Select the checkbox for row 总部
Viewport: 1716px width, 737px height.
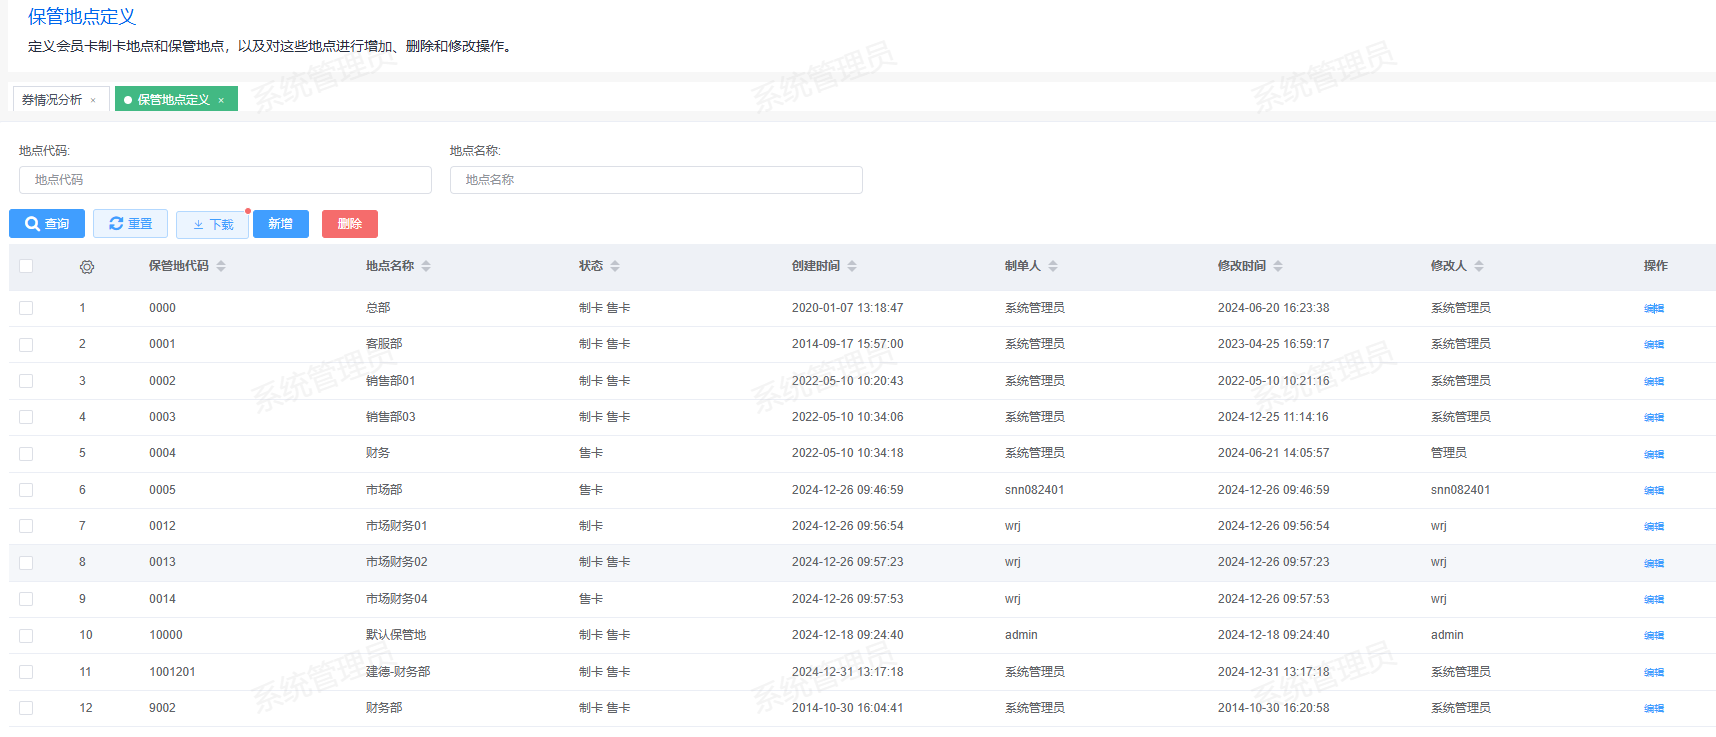pos(26,308)
